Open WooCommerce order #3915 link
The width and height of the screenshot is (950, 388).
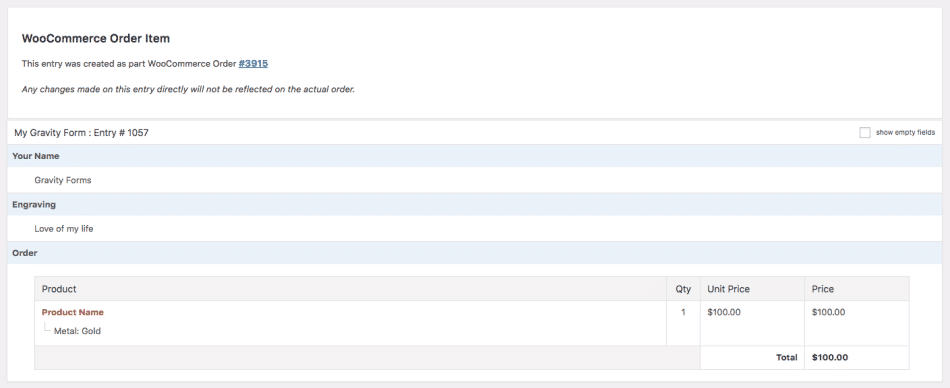[253, 63]
